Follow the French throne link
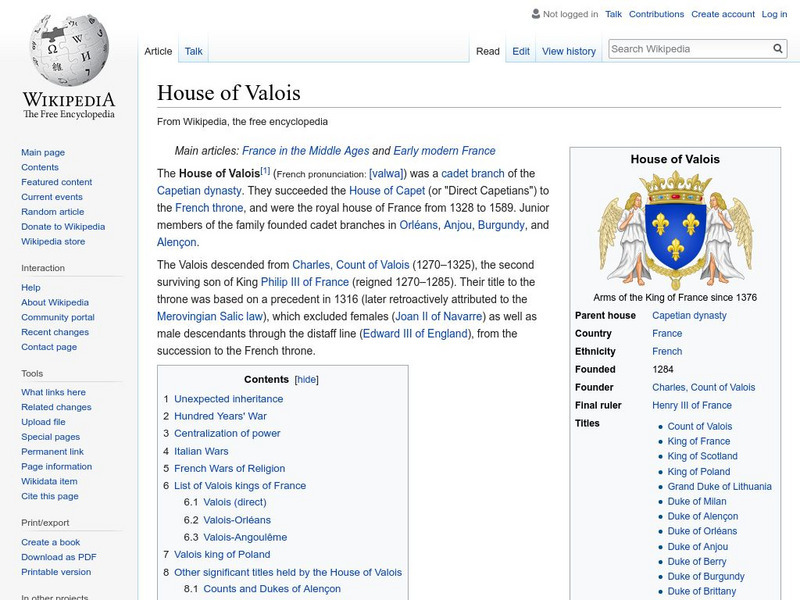 pos(209,208)
